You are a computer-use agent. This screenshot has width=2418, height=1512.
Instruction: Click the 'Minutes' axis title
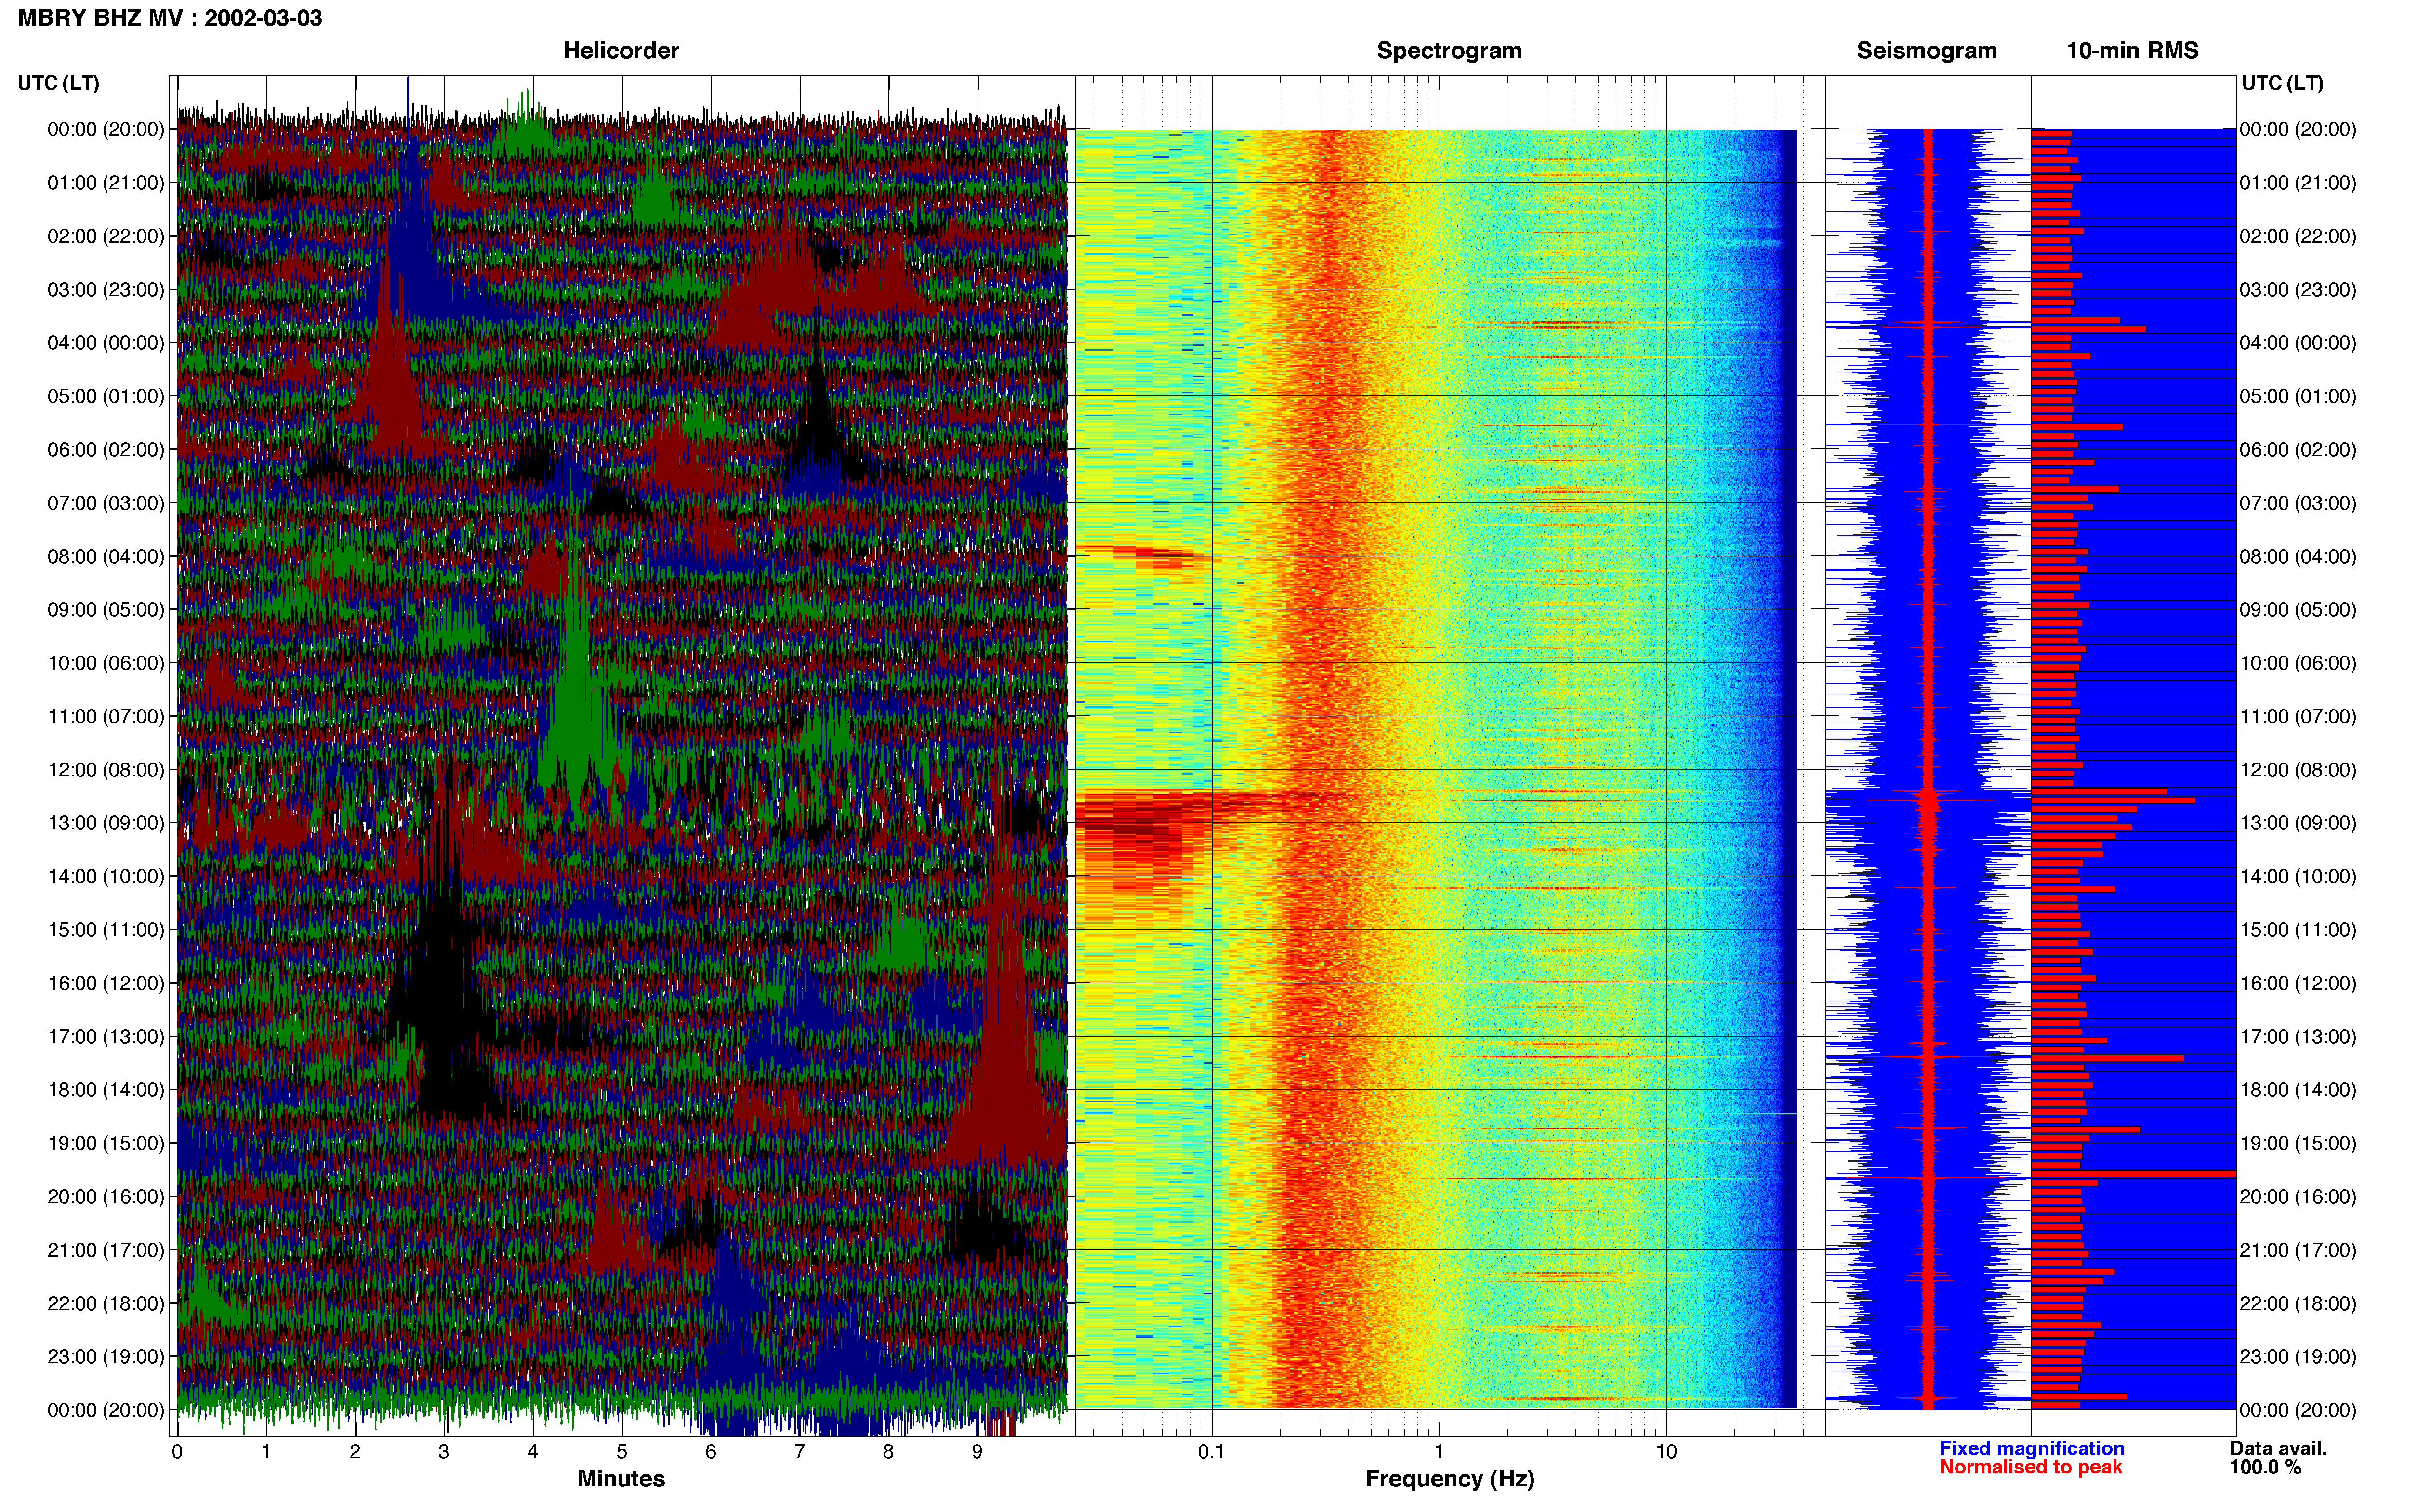tap(621, 1478)
